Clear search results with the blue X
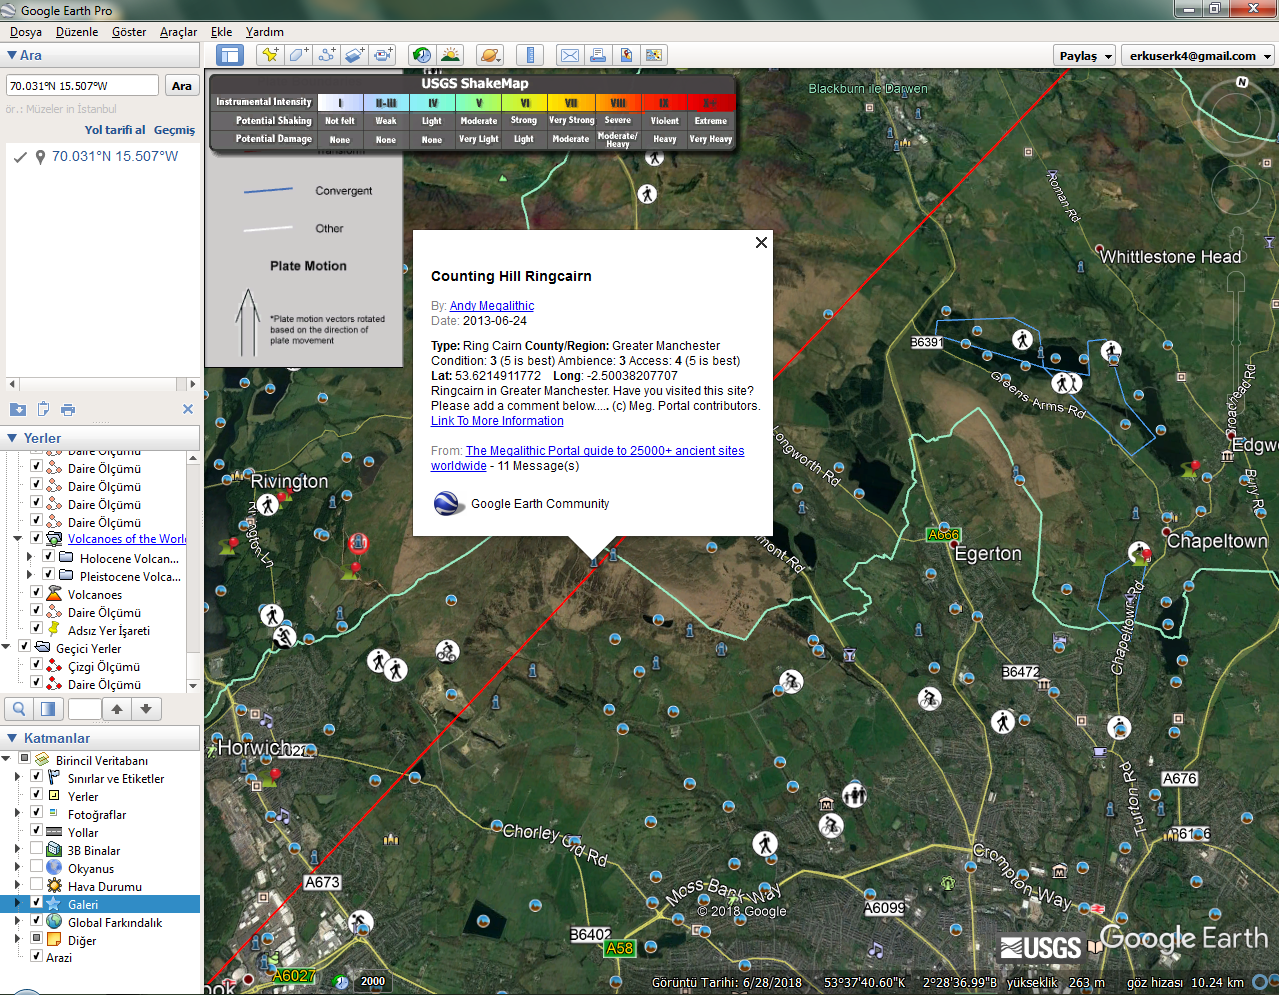 188,409
